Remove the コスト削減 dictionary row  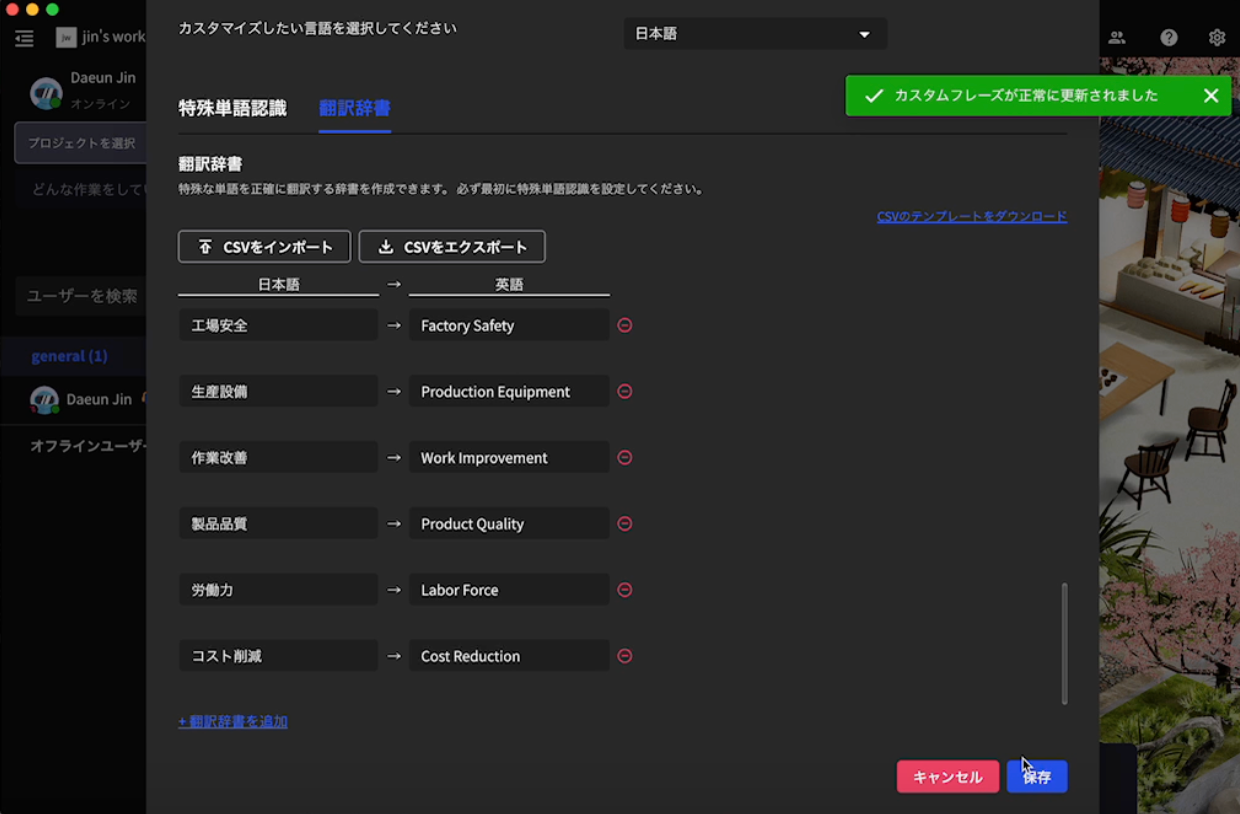[624, 656]
